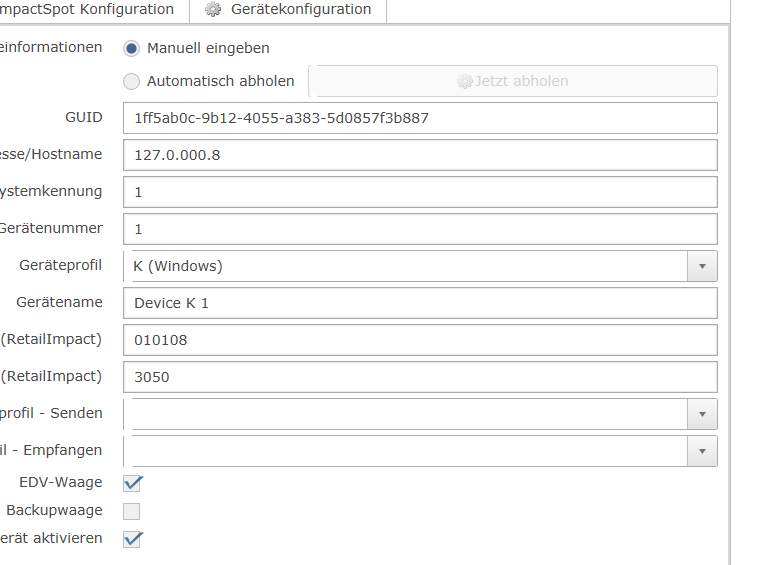Viewport: 765px width, 565px height.
Task: Focus the Hostname field showing 127.0.000.8
Action: point(420,155)
